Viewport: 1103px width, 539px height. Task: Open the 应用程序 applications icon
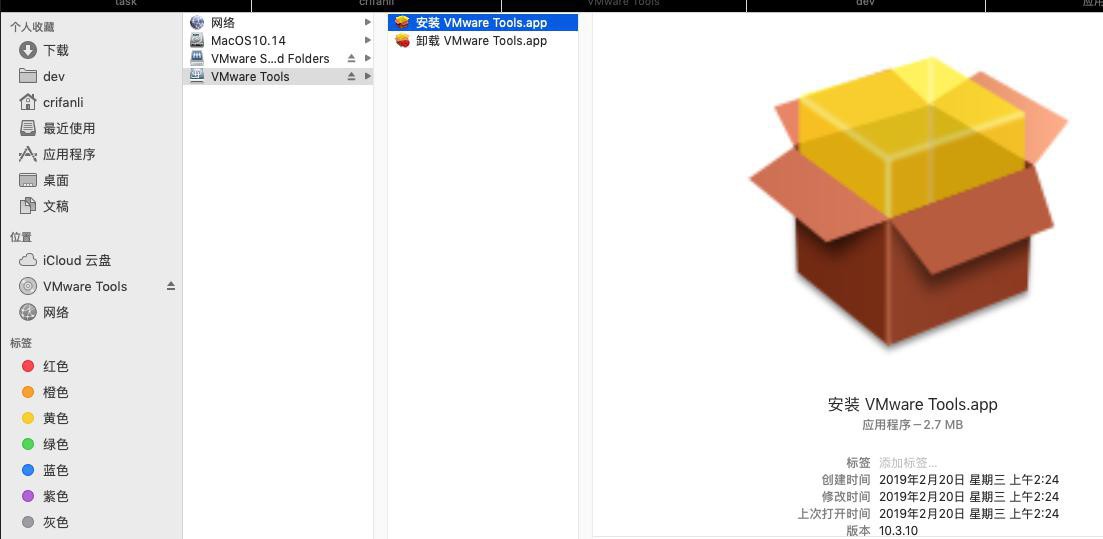tap(27, 154)
